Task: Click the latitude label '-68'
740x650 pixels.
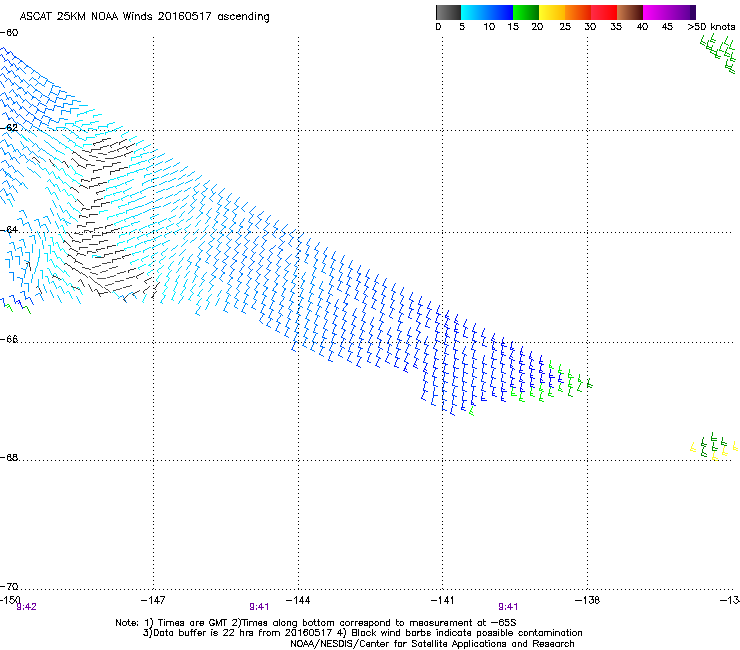Action: [x=9, y=457]
